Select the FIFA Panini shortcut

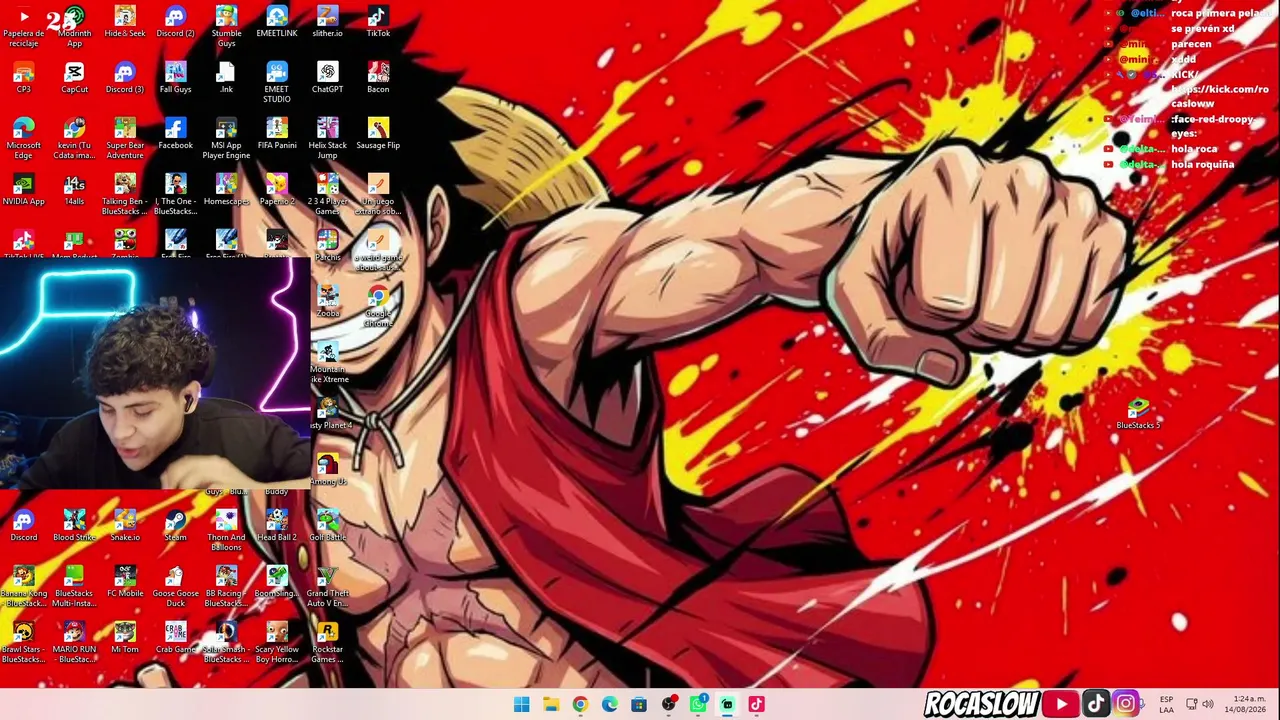277,134
